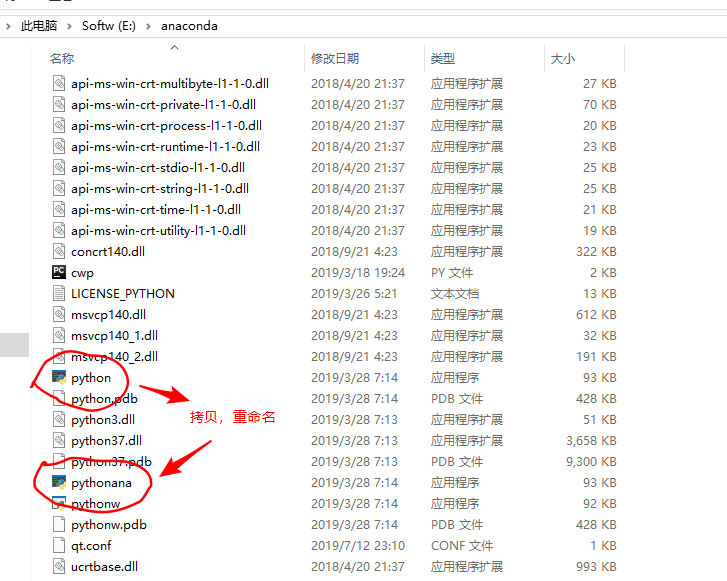Sort files by 名称 column header
Screen dimensions: 727x581
62,58
